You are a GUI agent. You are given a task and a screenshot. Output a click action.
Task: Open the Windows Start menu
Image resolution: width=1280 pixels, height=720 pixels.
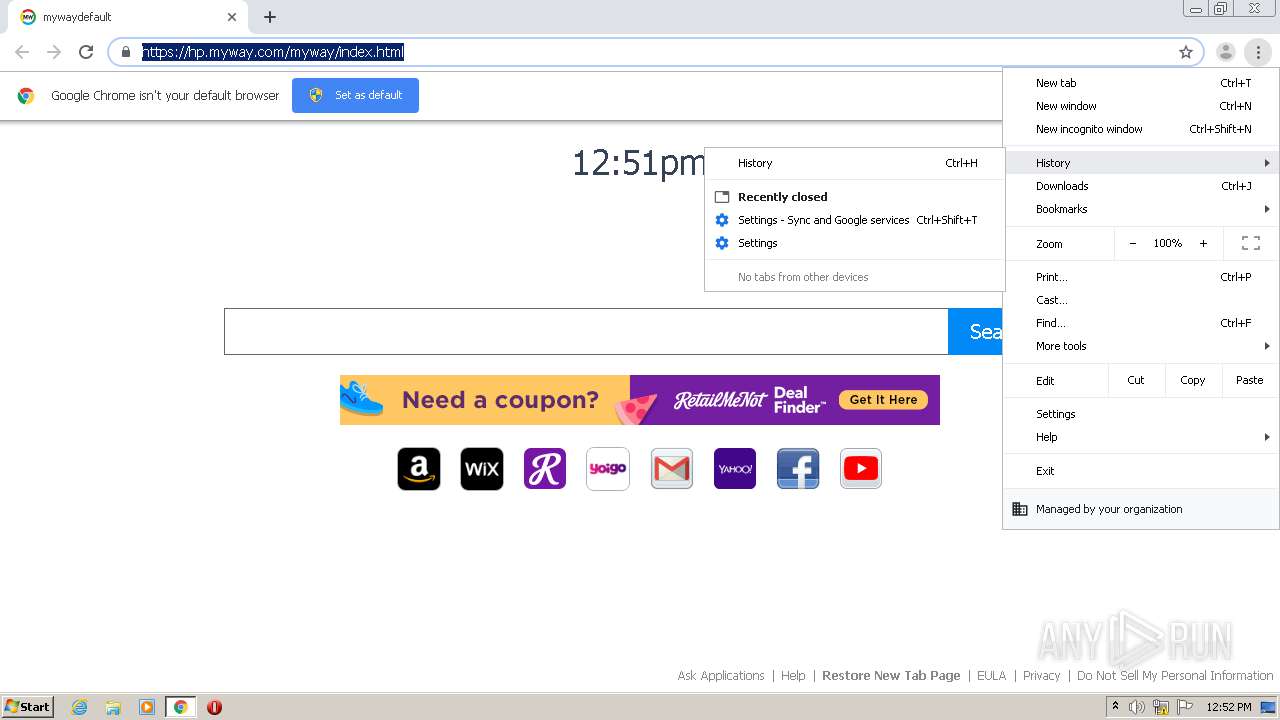coord(27,707)
